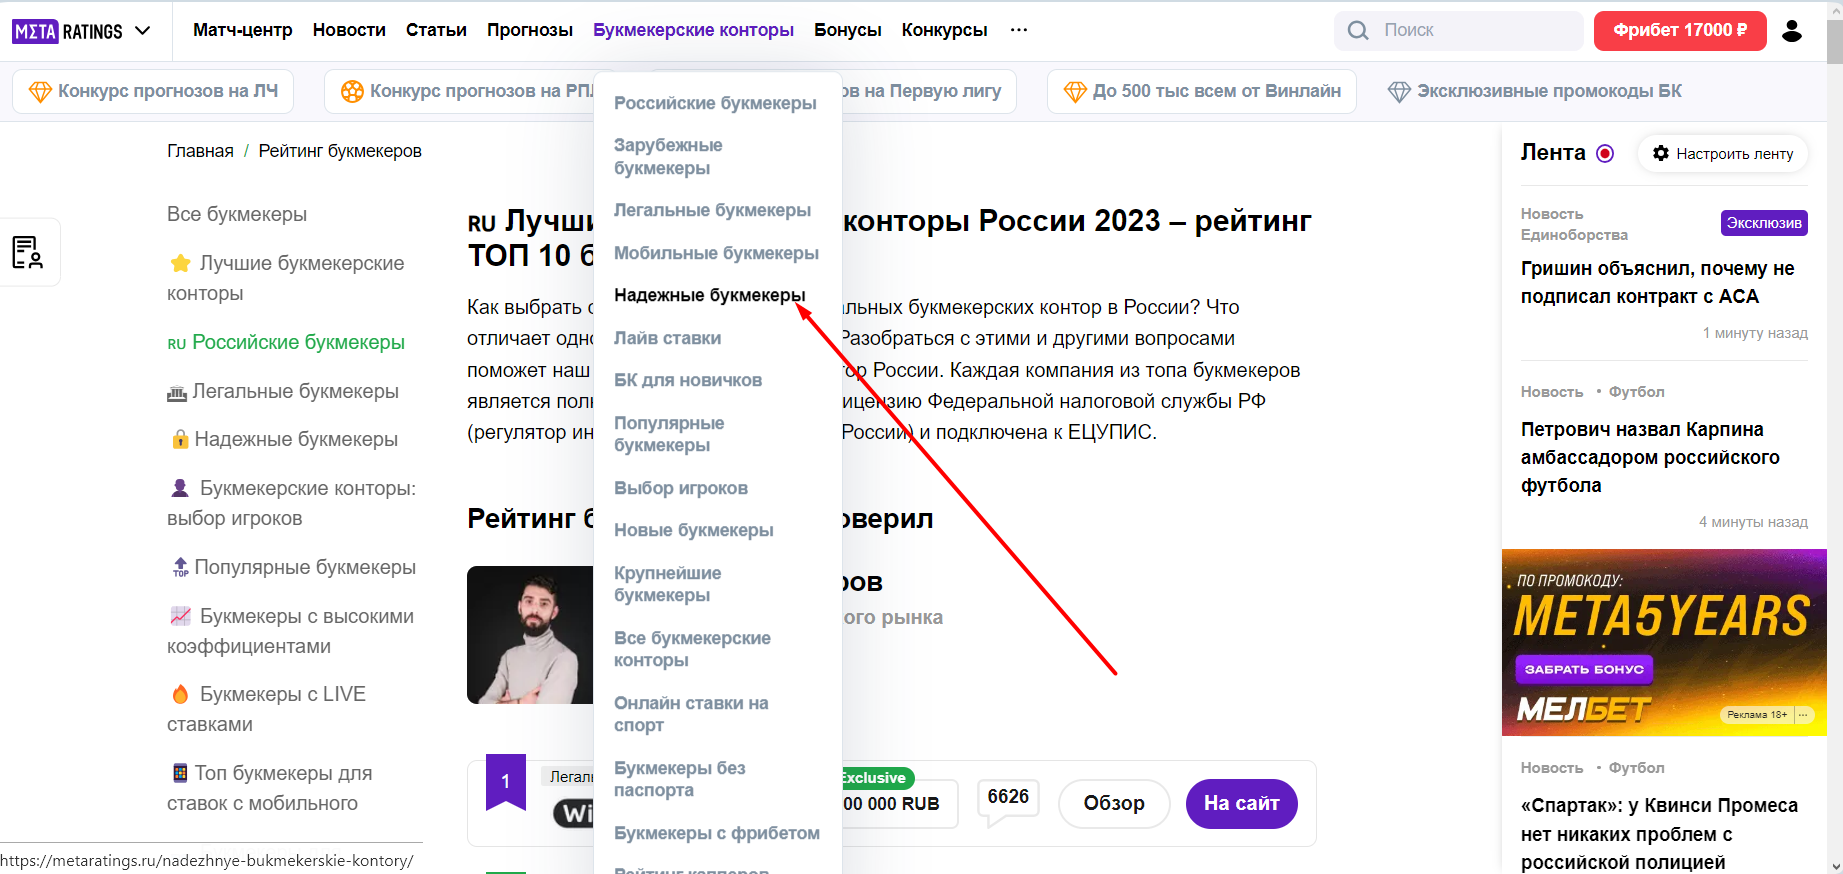Click the Настроить ленту button
1843x874 pixels.
[x=1723, y=153]
